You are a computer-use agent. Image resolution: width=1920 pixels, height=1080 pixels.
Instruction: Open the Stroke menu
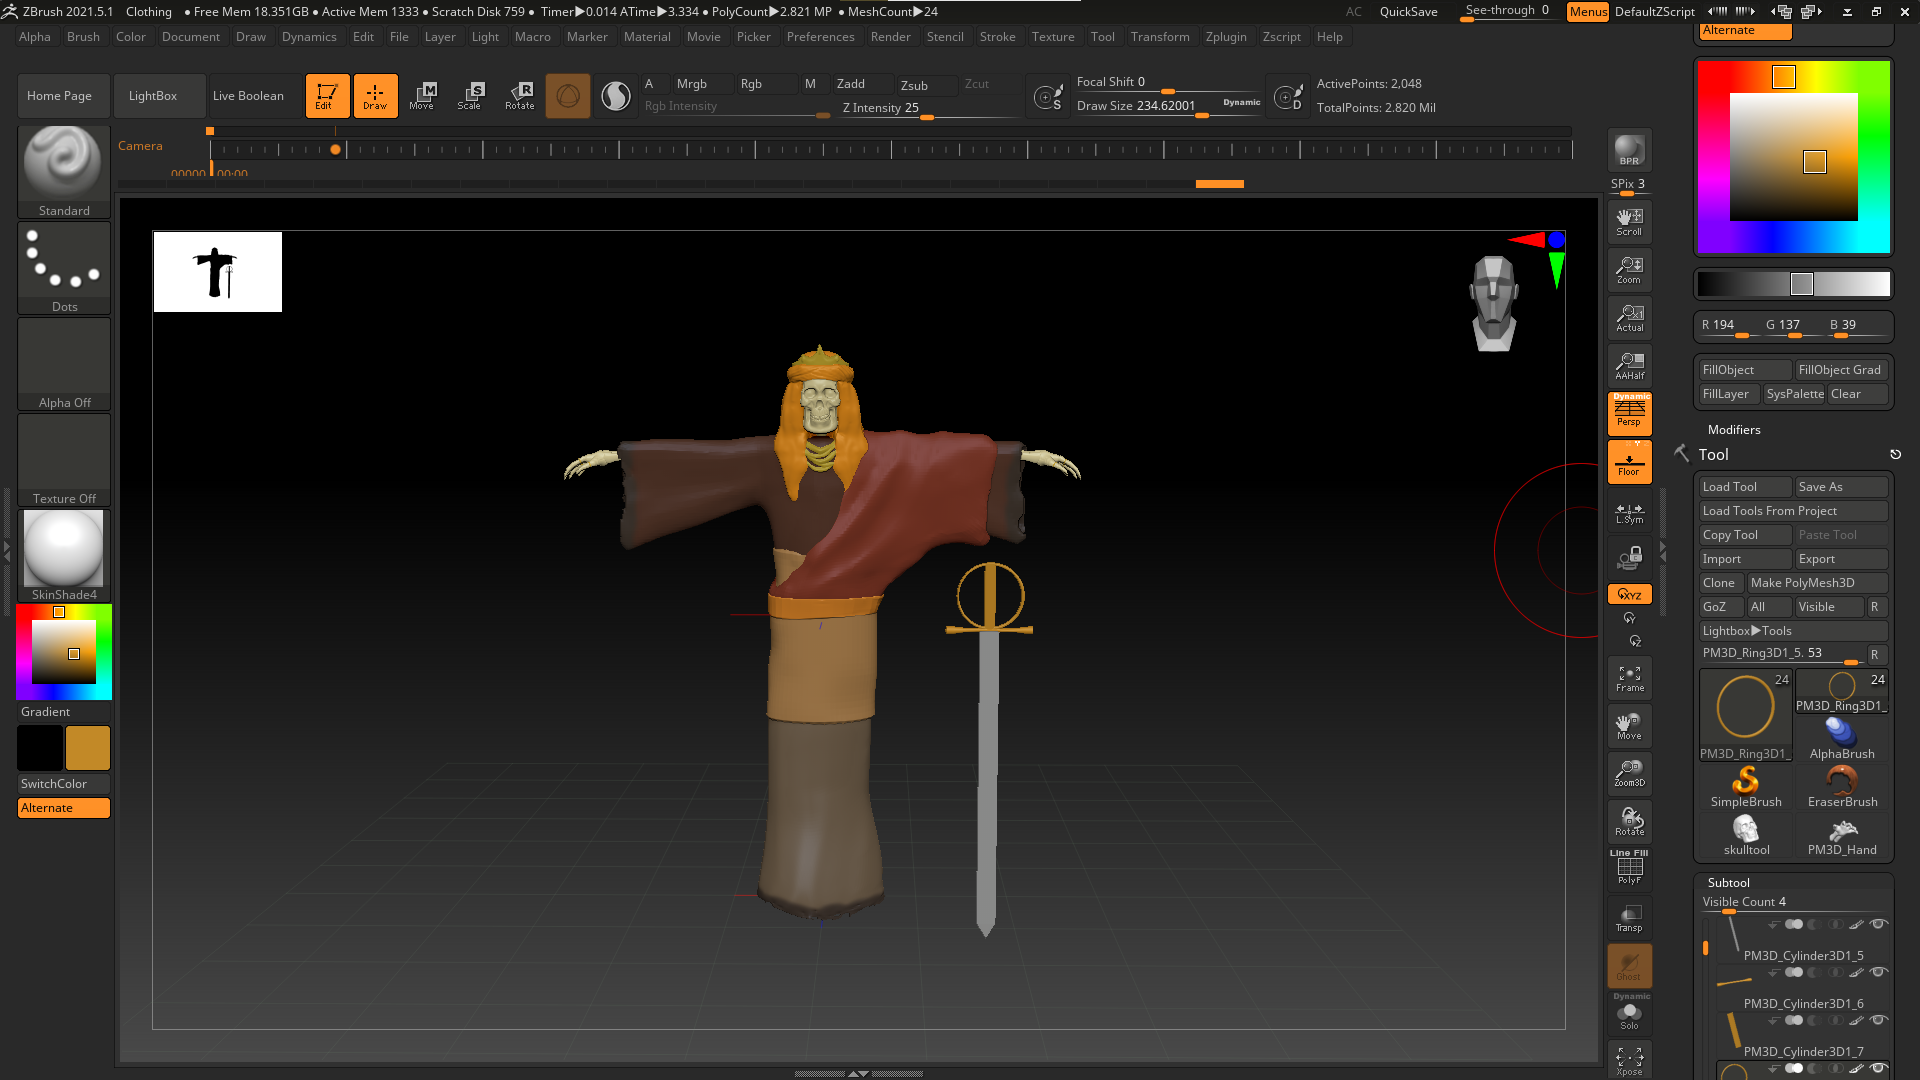[x=996, y=37]
